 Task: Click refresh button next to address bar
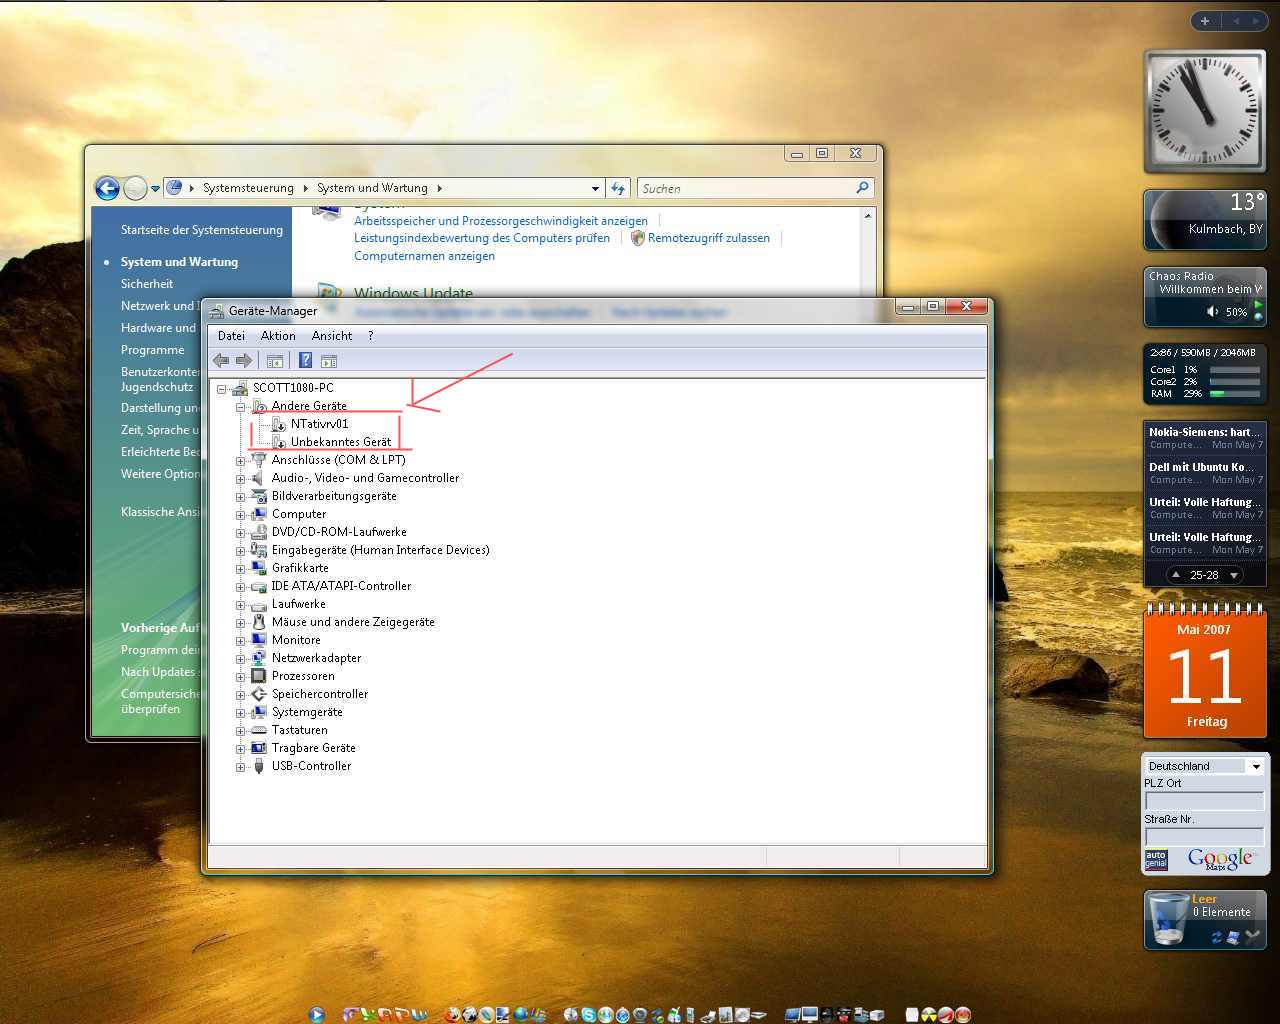pyautogui.click(x=618, y=188)
